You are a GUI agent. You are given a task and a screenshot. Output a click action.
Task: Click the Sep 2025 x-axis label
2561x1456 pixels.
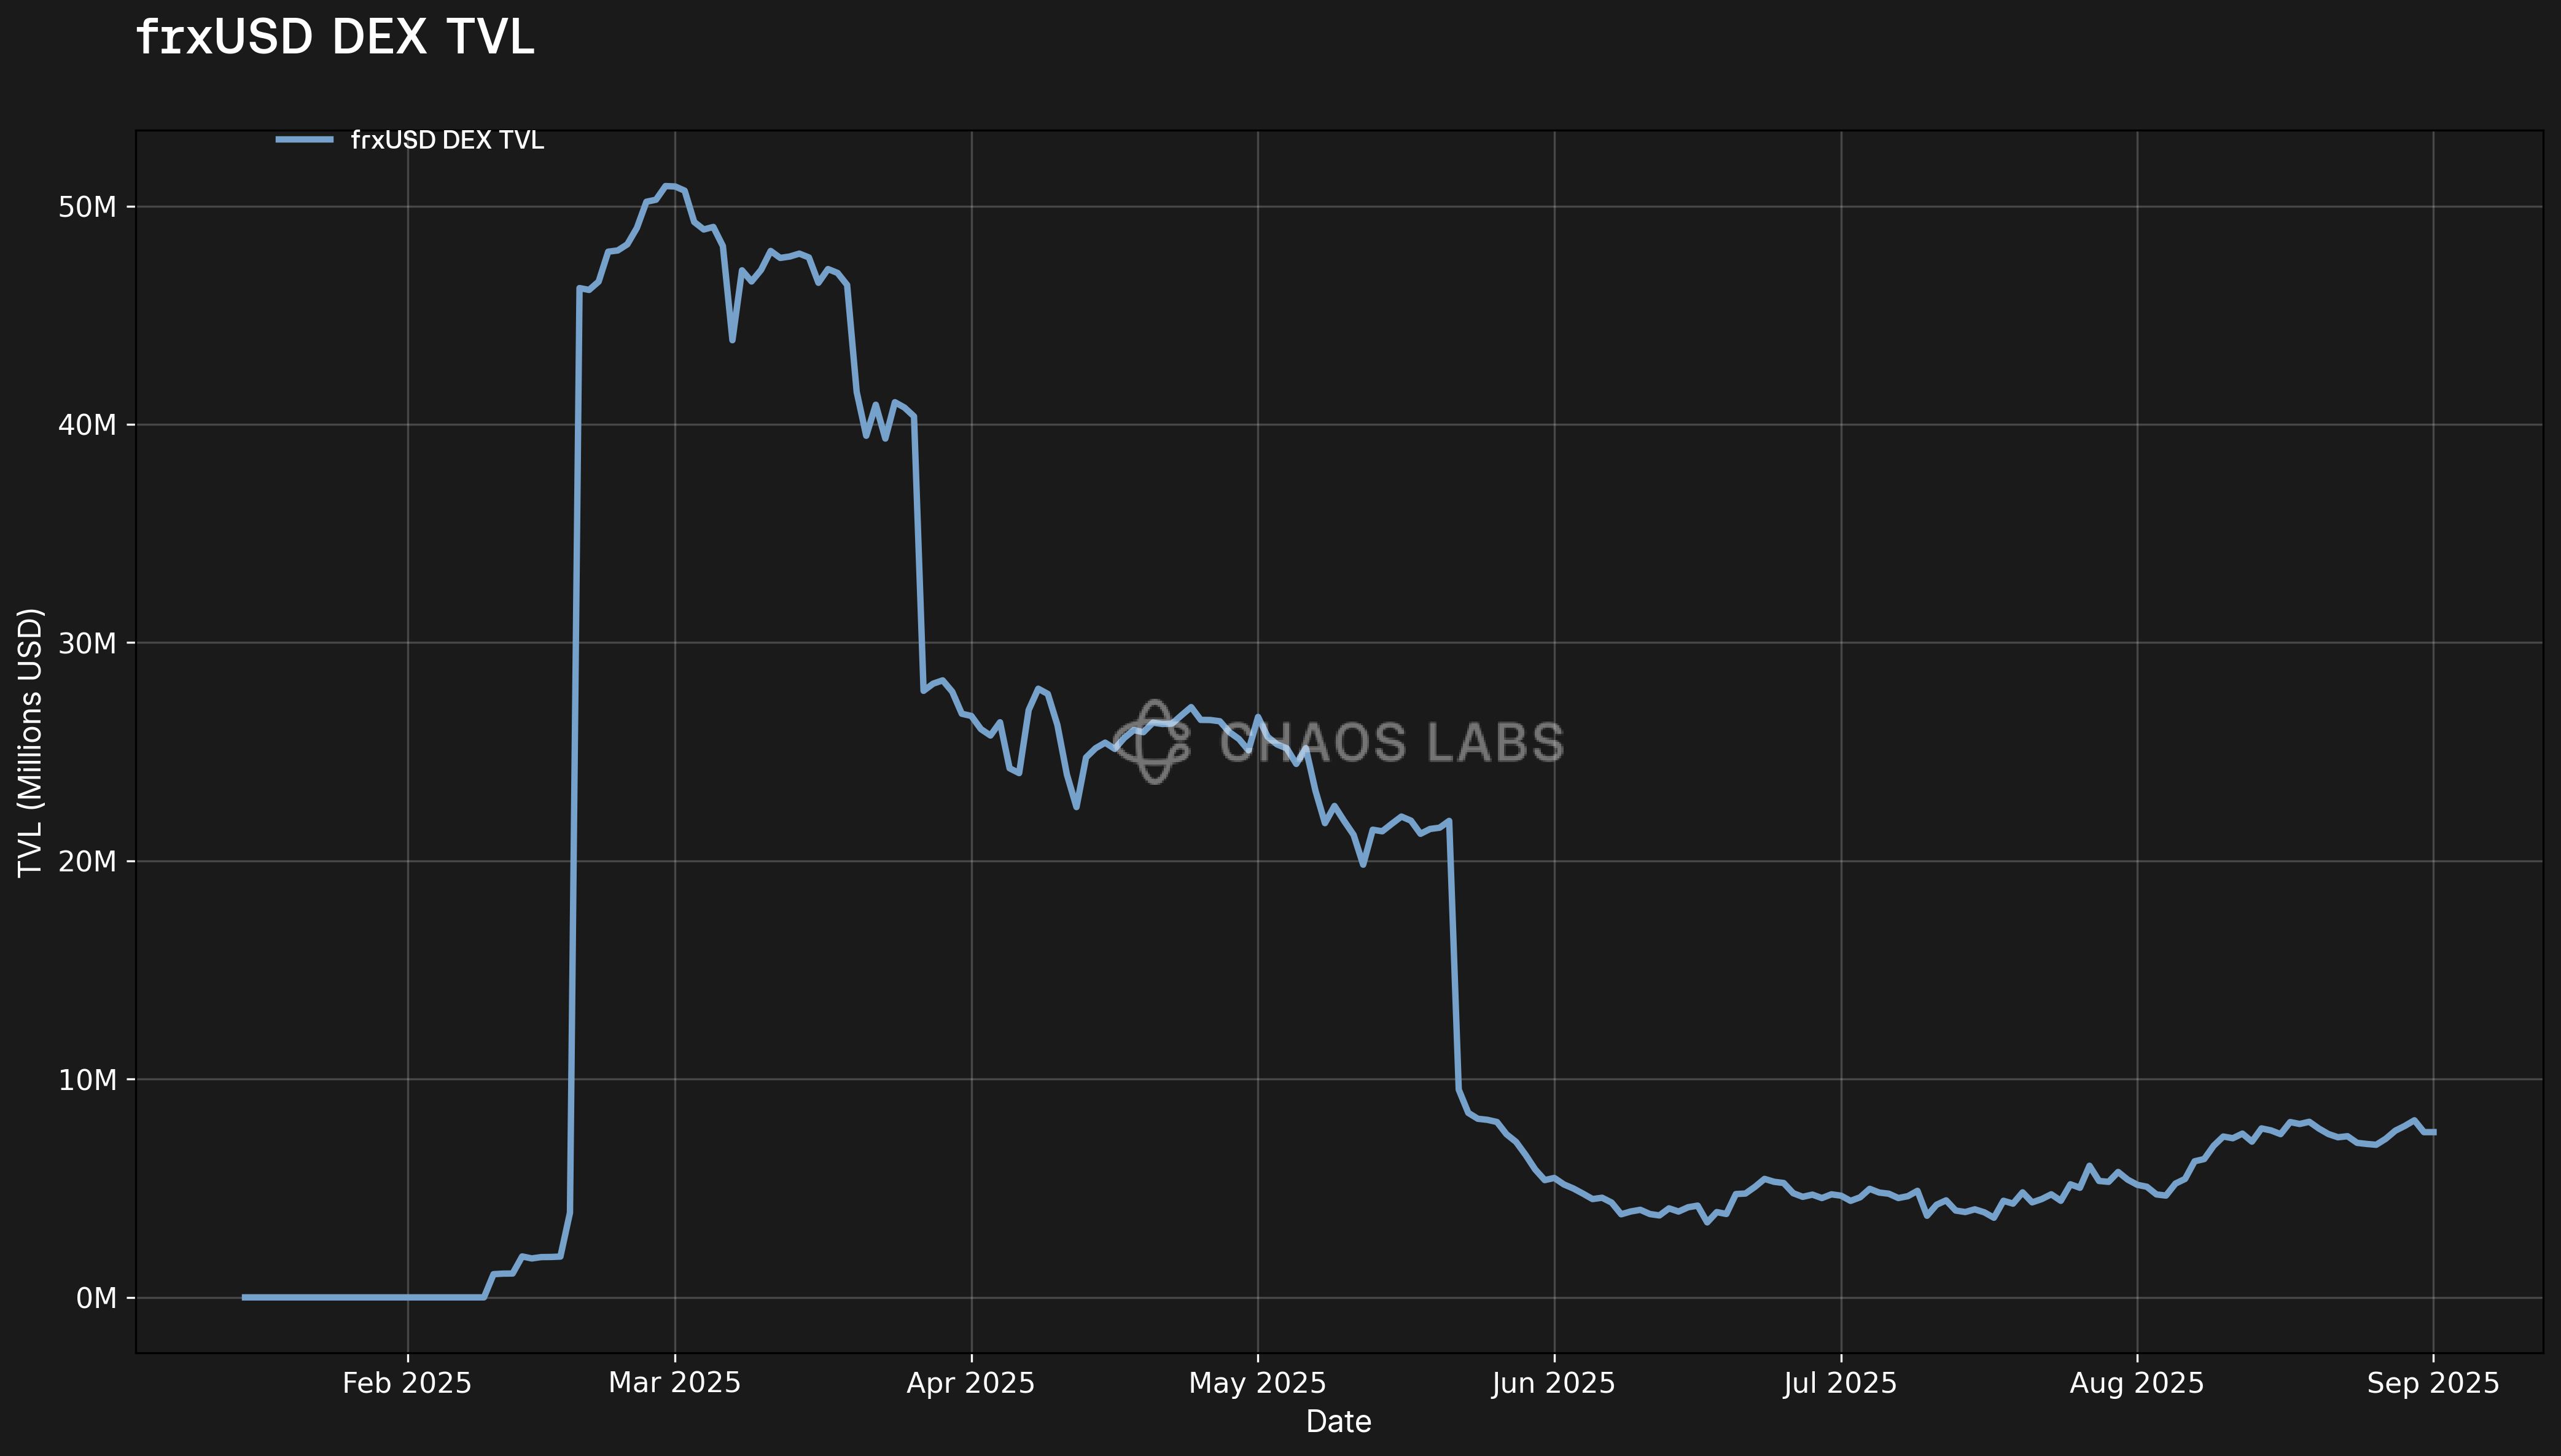[x=2433, y=1383]
